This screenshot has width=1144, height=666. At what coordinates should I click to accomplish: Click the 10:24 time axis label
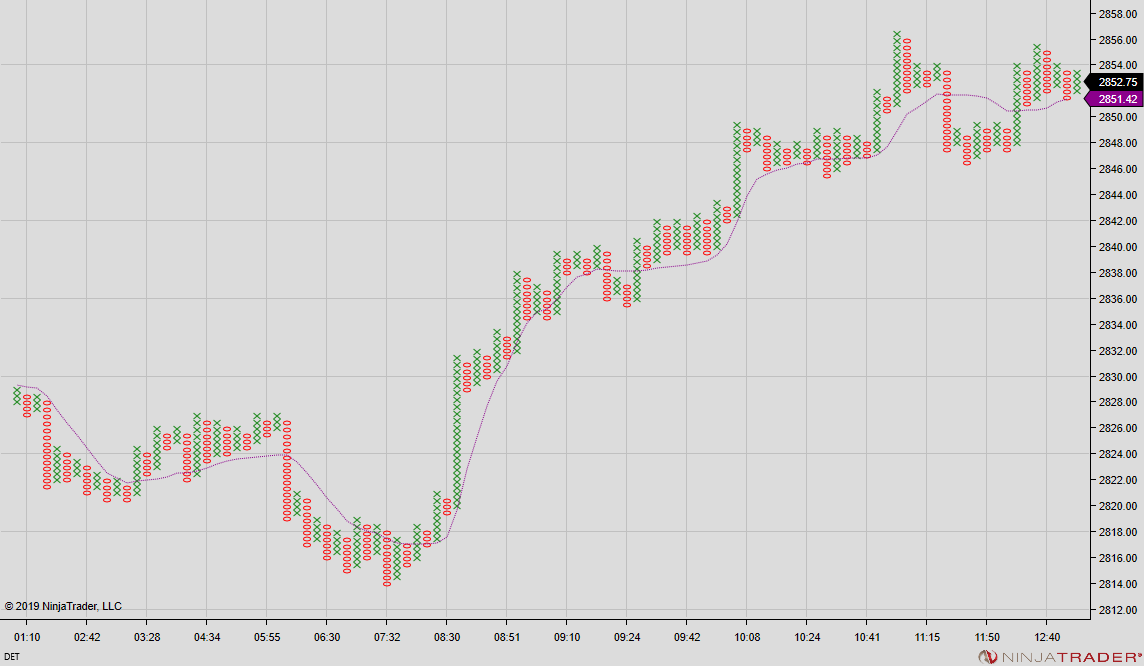click(807, 638)
